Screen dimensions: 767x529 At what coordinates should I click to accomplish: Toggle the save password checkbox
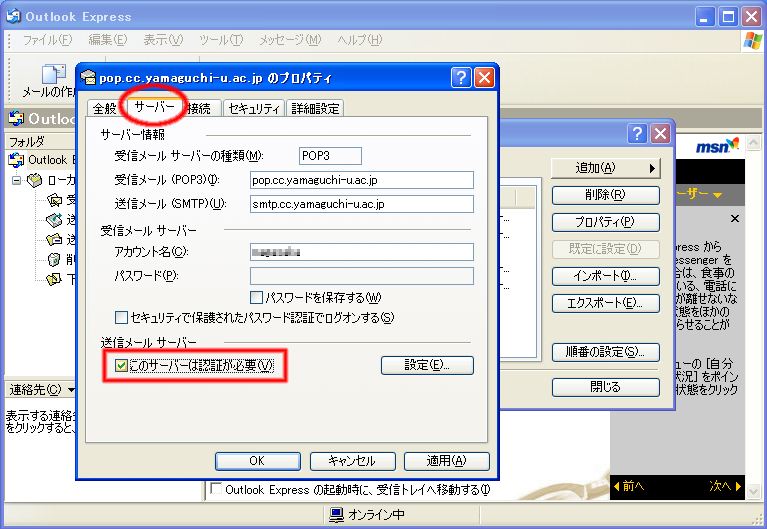256,298
